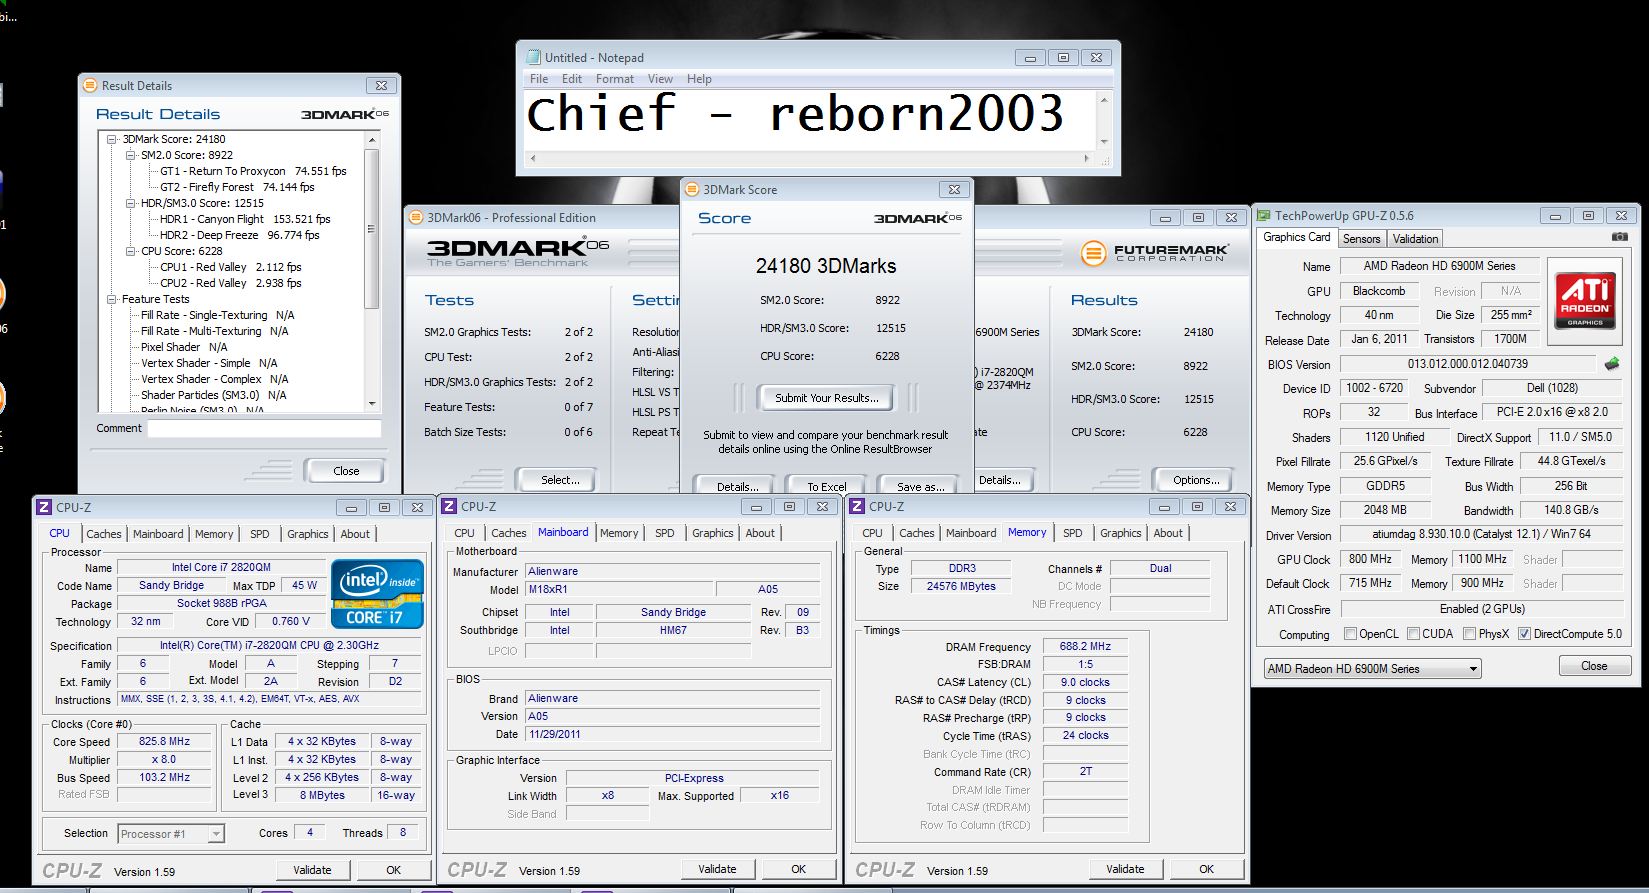Click Submit Your Results button
The height and width of the screenshot is (893, 1649).
point(826,398)
